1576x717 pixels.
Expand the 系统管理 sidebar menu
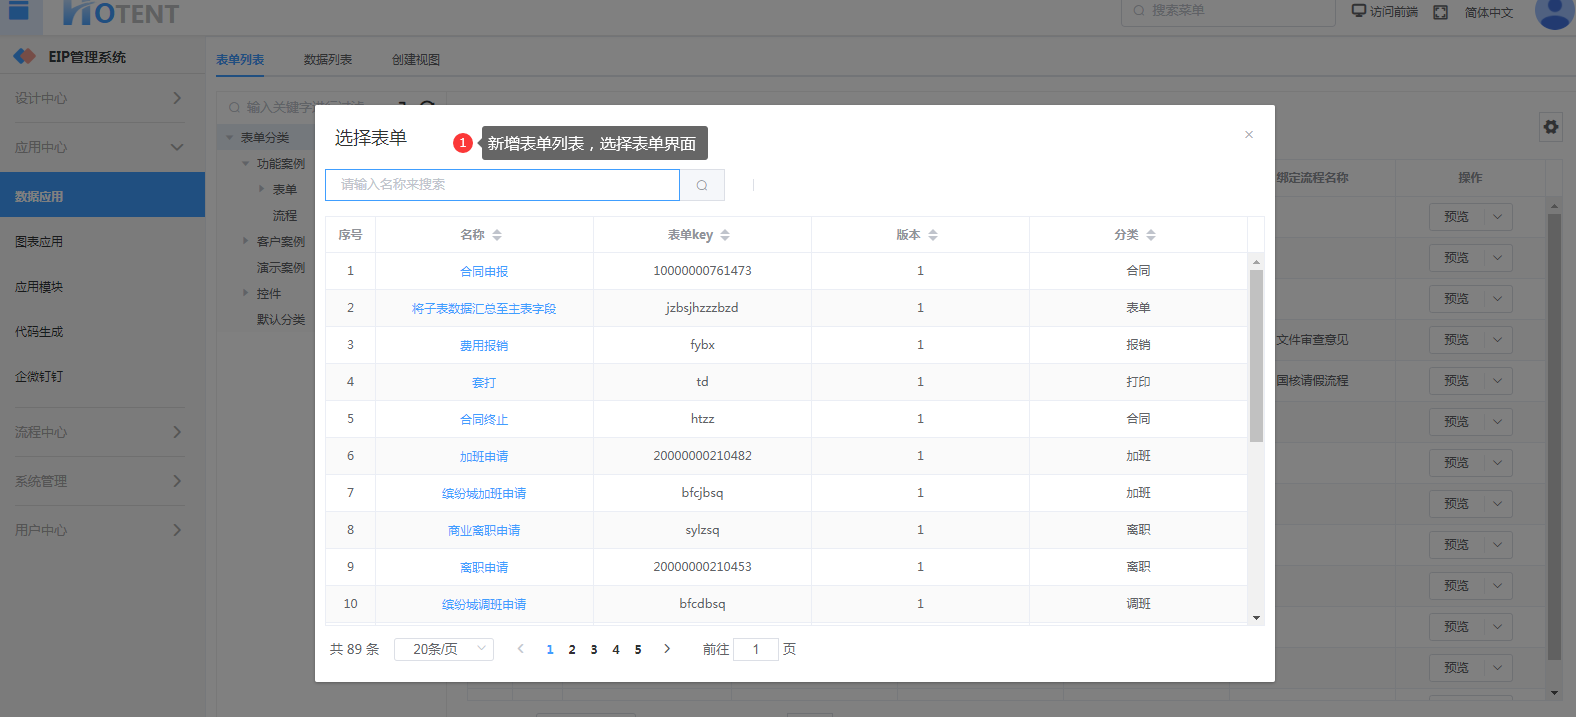click(98, 481)
